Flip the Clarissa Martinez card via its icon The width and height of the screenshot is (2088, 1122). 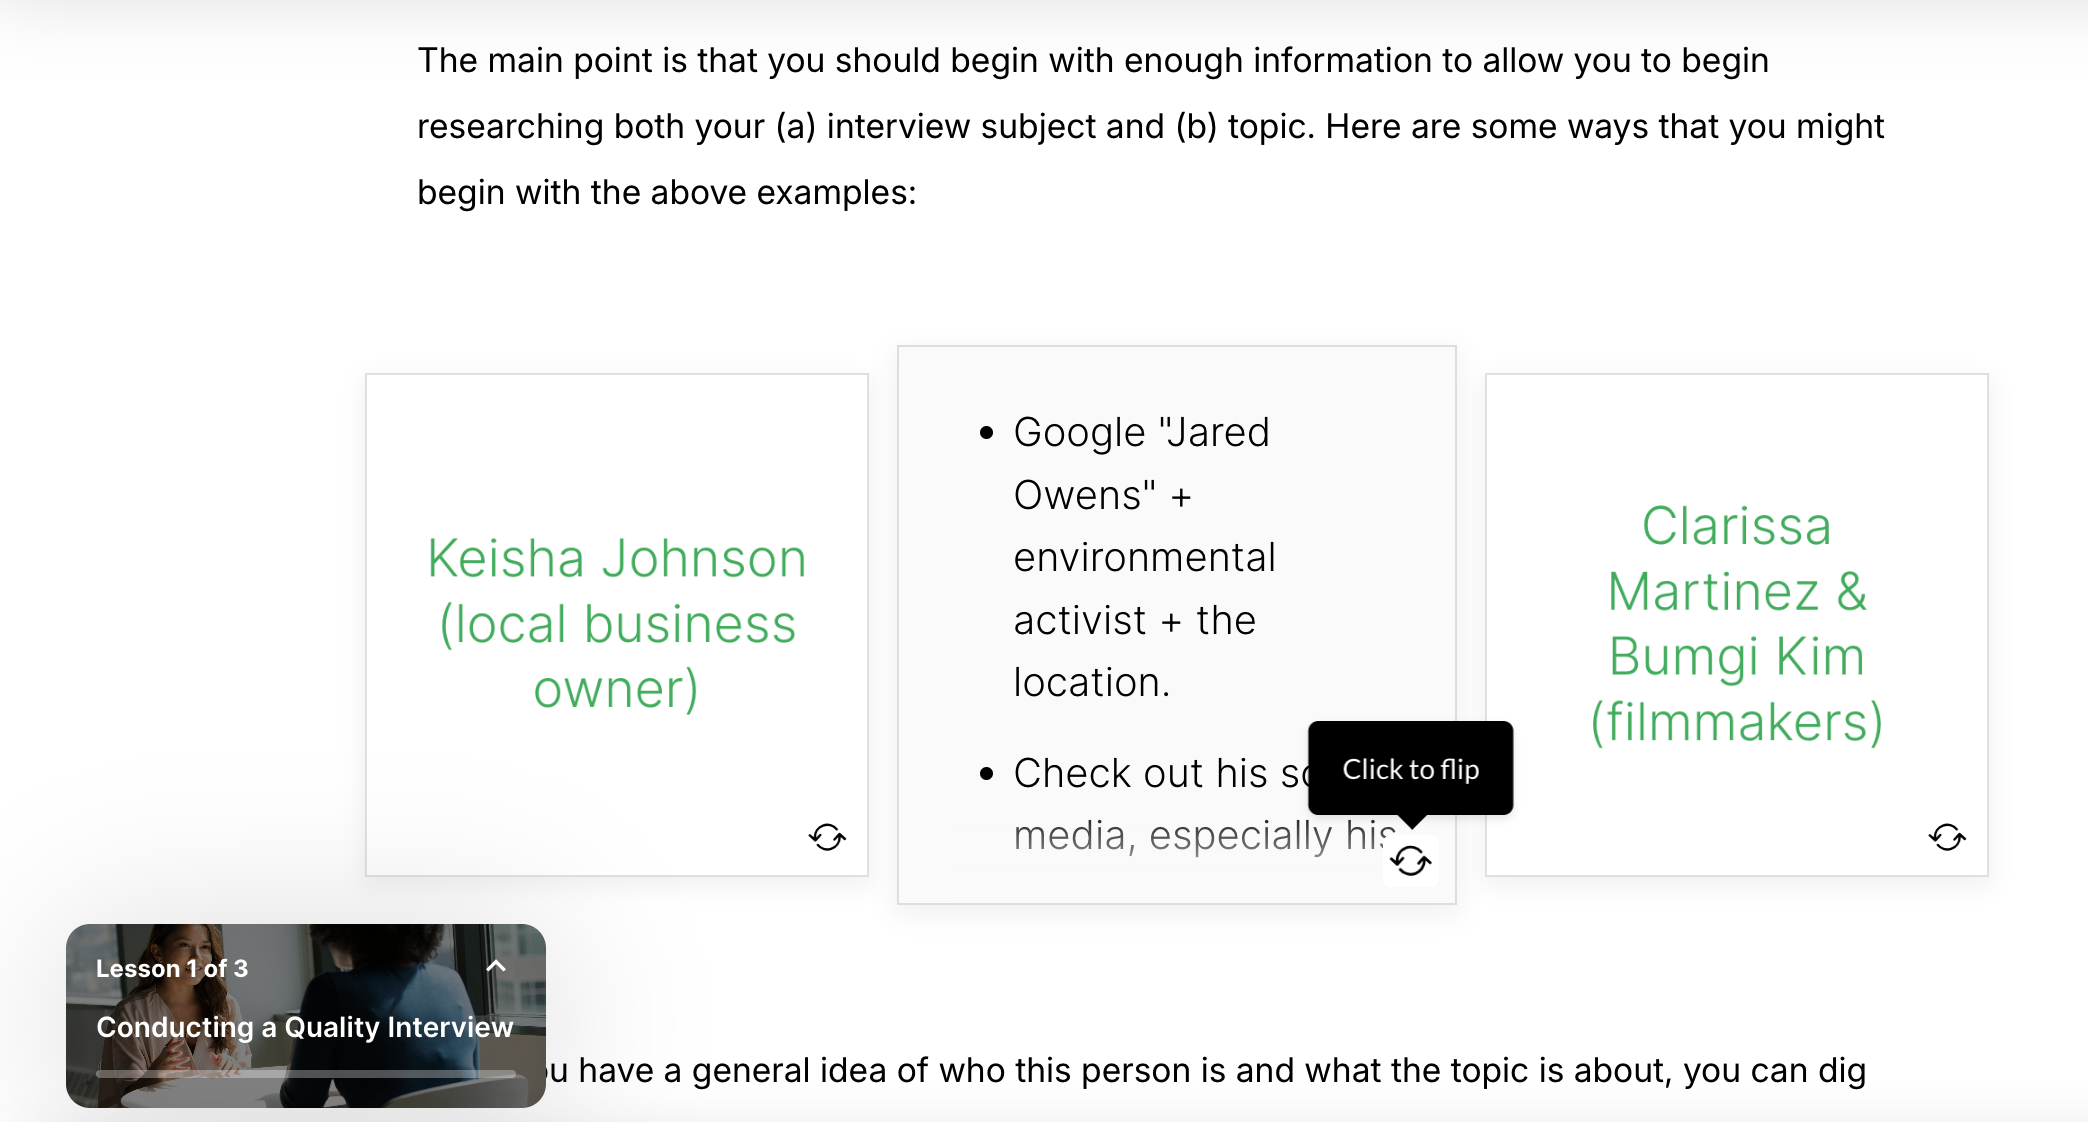[x=1947, y=837]
